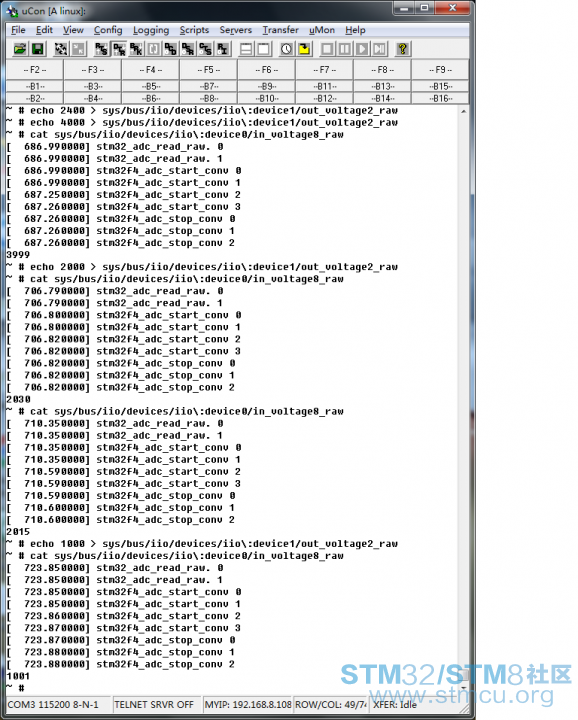The image size is (578, 720).
Task: Click the B11 macro button
Action: (325, 86)
